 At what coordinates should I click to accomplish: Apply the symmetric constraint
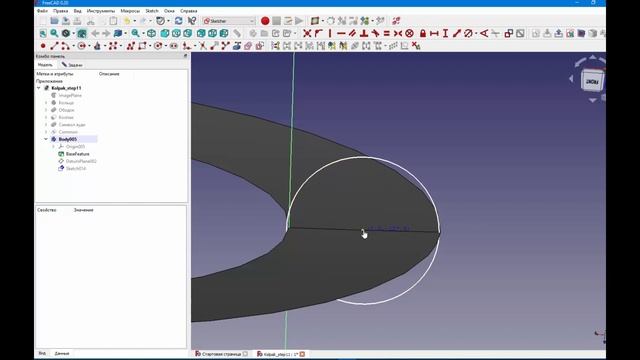click(398, 33)
